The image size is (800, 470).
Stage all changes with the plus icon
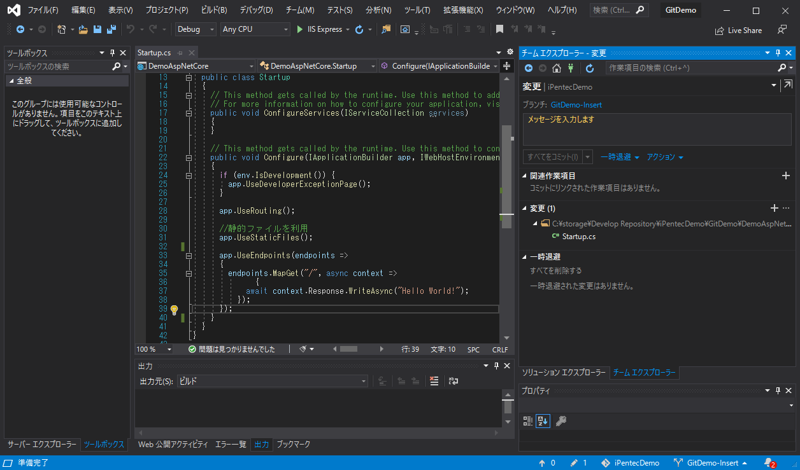coord(774,208)
